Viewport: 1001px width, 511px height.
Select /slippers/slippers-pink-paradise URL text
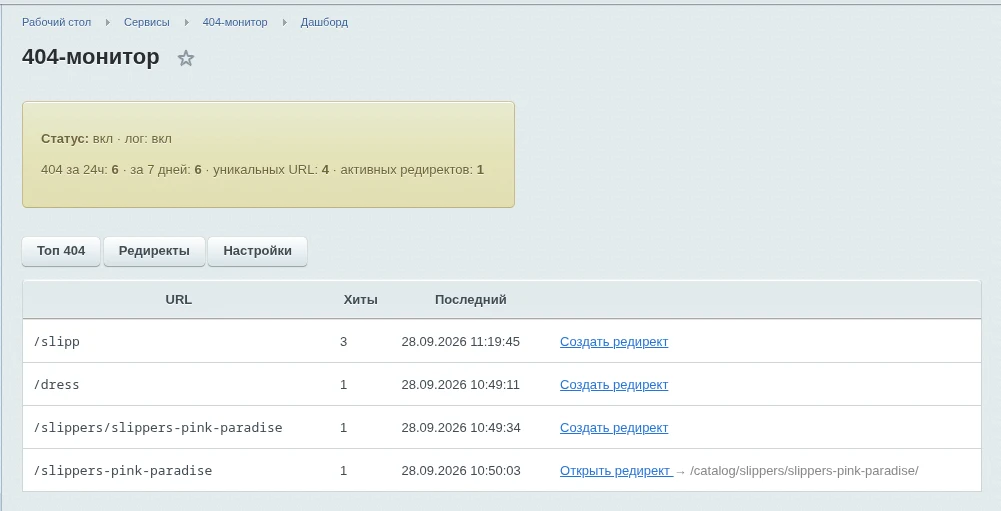coord(158,427)
